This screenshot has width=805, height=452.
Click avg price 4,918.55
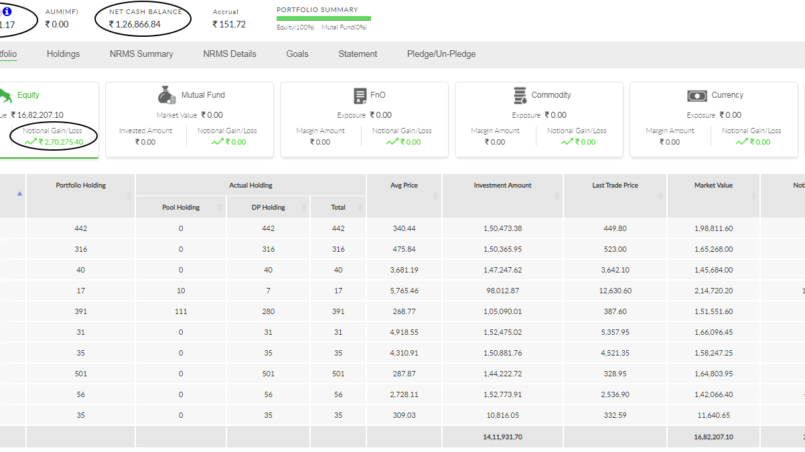coord(404,332)
